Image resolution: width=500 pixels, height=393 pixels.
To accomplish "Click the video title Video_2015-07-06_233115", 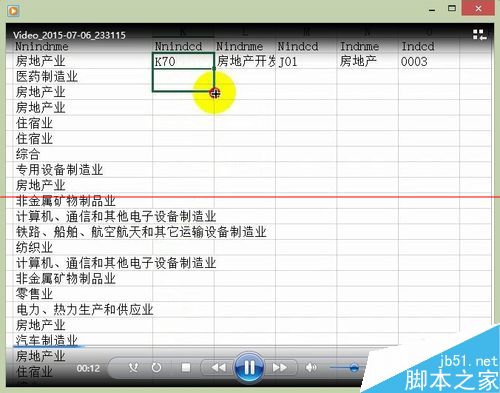I will [69, 35].
